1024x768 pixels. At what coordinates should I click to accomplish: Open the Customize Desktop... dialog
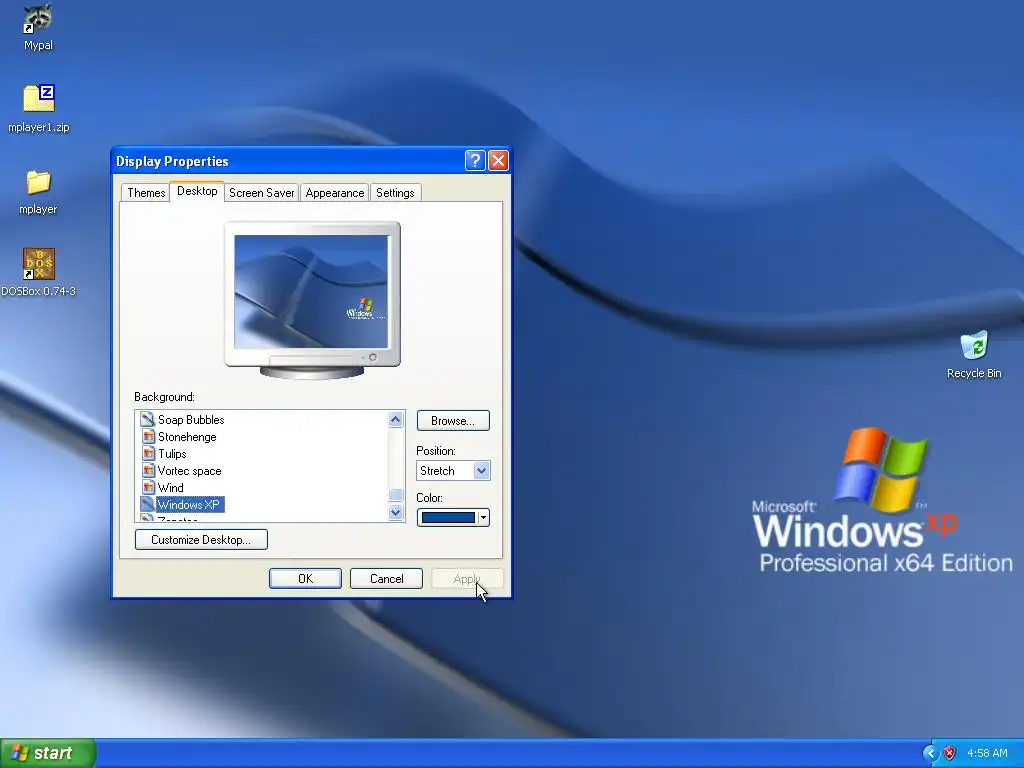pyautogui.click(x=201, y=539)
